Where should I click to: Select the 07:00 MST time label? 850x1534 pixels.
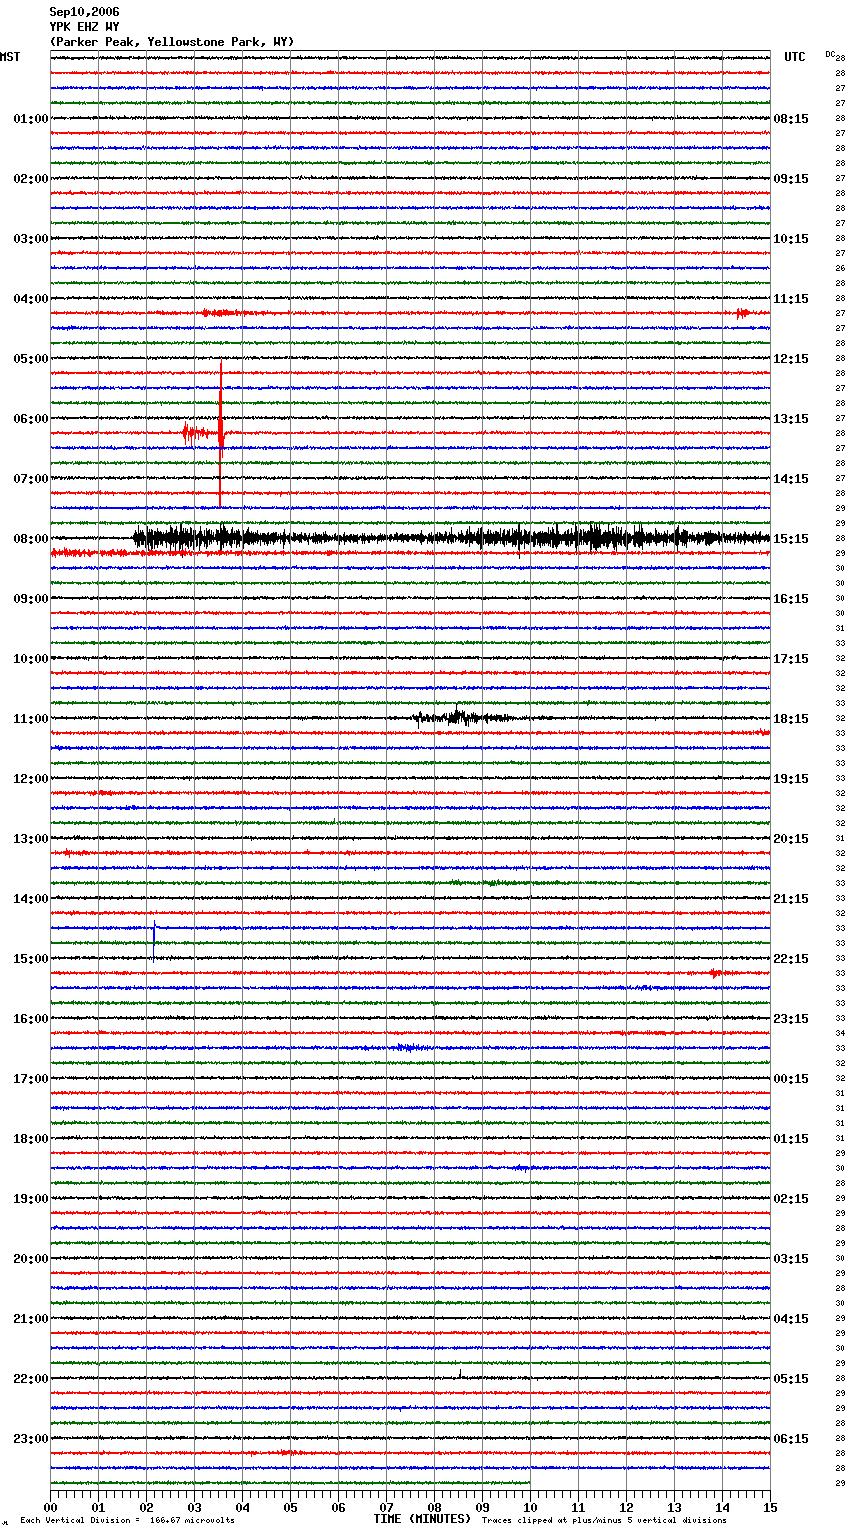pyautogui.click(x=30, y=479)
